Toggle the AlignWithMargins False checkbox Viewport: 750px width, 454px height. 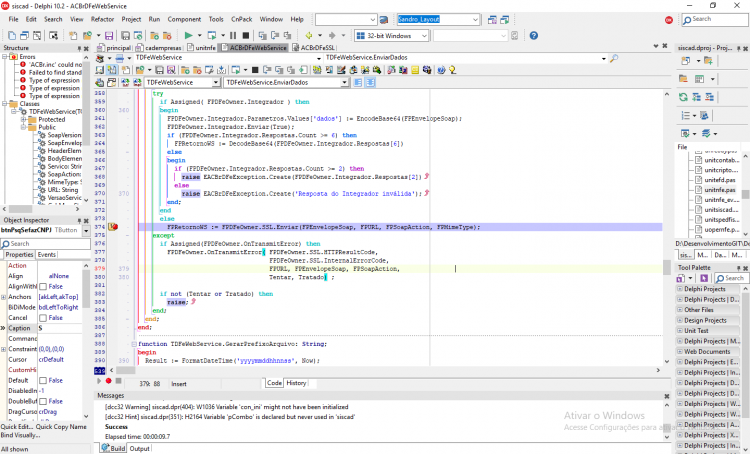tap(43, 287)
